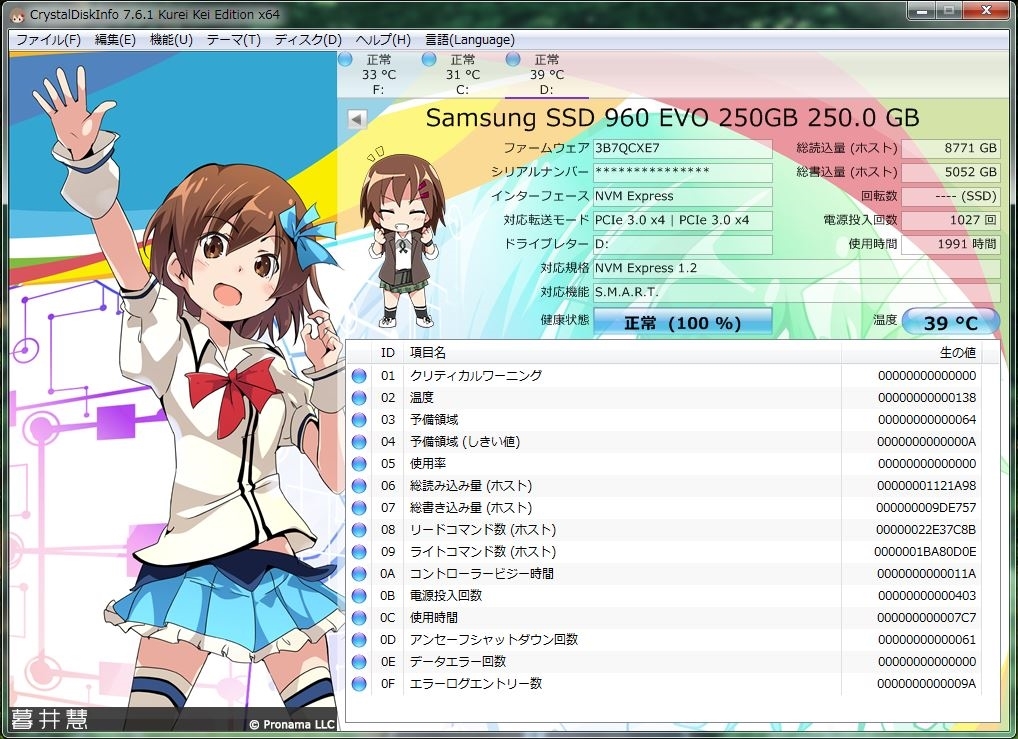Image resolution: width=1018 pixels, height=739 pixels.
Task: Click the firmware field 3B7QCXE7
Action: pos(682,148)
